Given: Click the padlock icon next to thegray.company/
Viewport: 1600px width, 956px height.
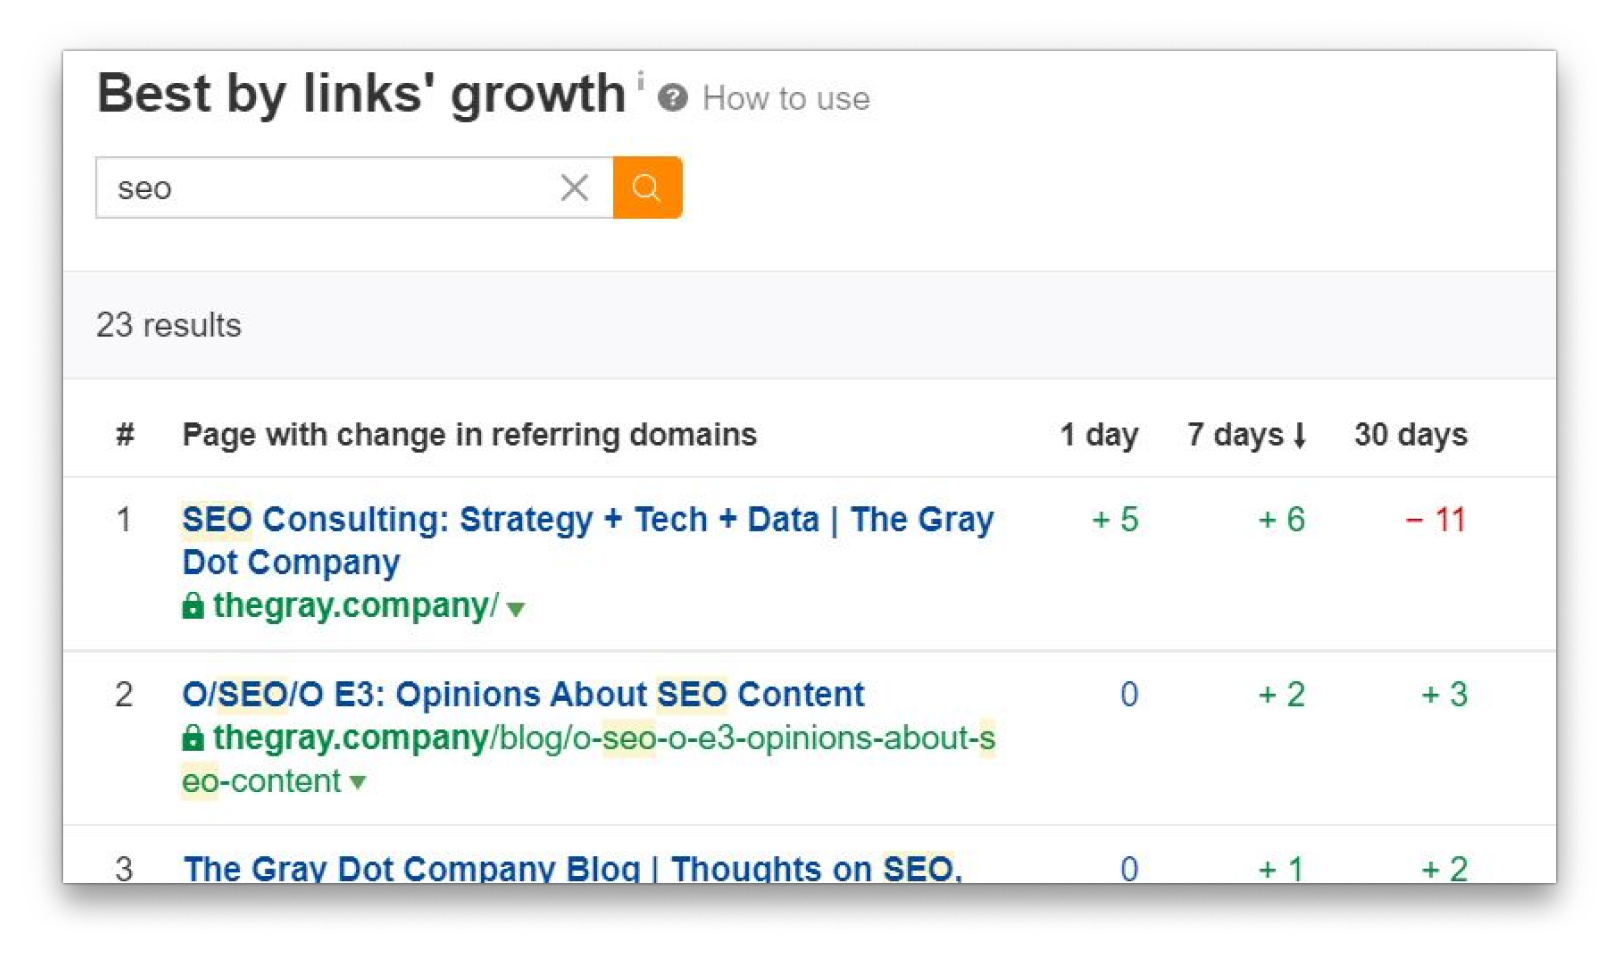Looking at the screenshot, I should click(192, 606).
